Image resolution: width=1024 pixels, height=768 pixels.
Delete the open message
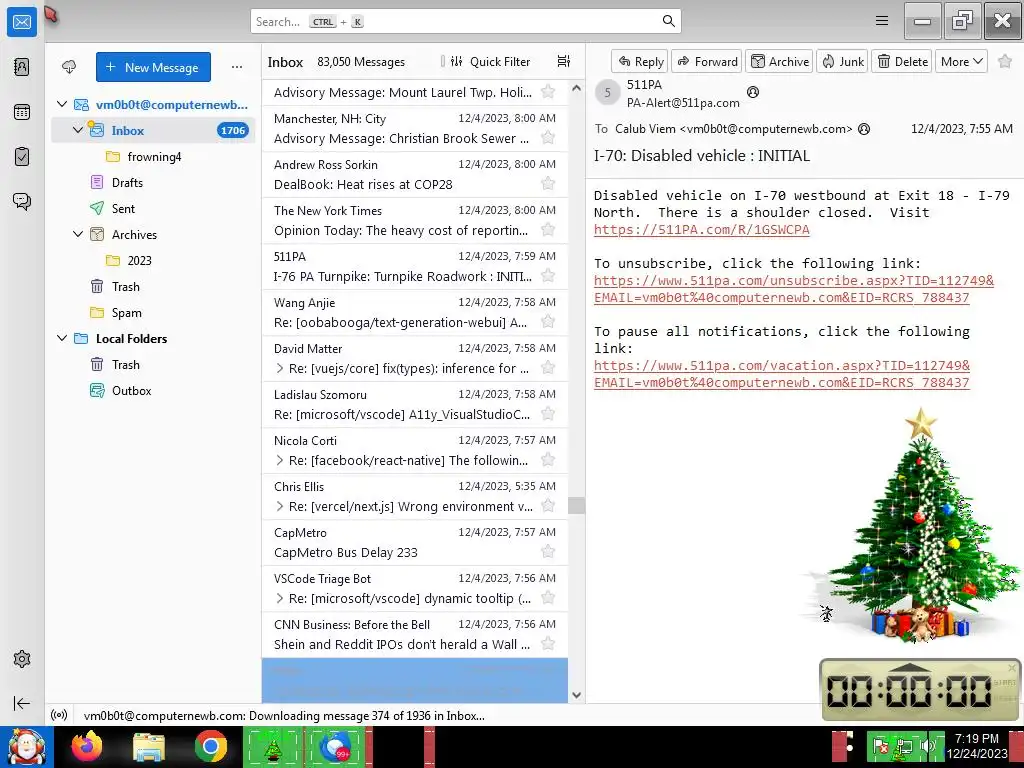point(902,61)
